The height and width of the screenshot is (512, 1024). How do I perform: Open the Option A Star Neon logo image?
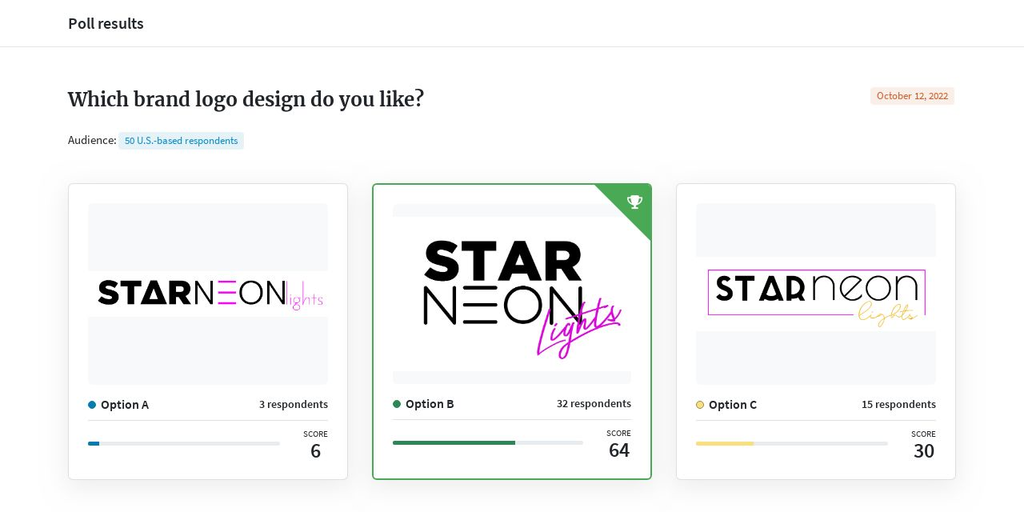208,293
